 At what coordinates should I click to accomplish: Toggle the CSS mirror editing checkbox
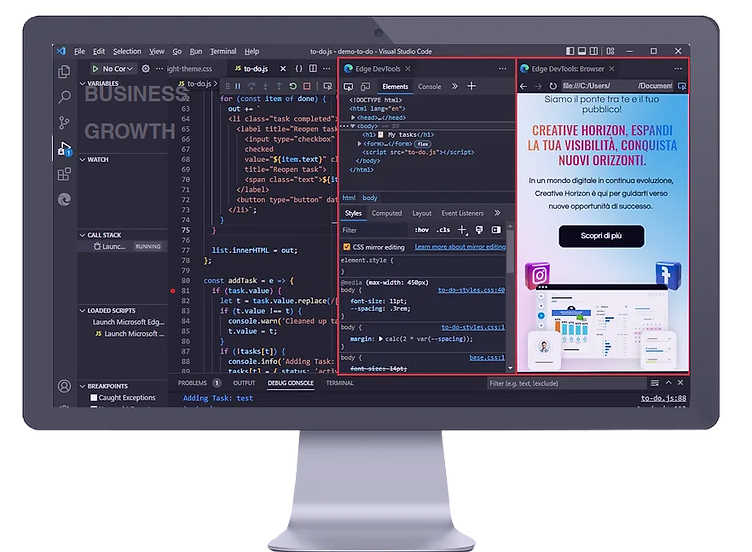point(346,247)
